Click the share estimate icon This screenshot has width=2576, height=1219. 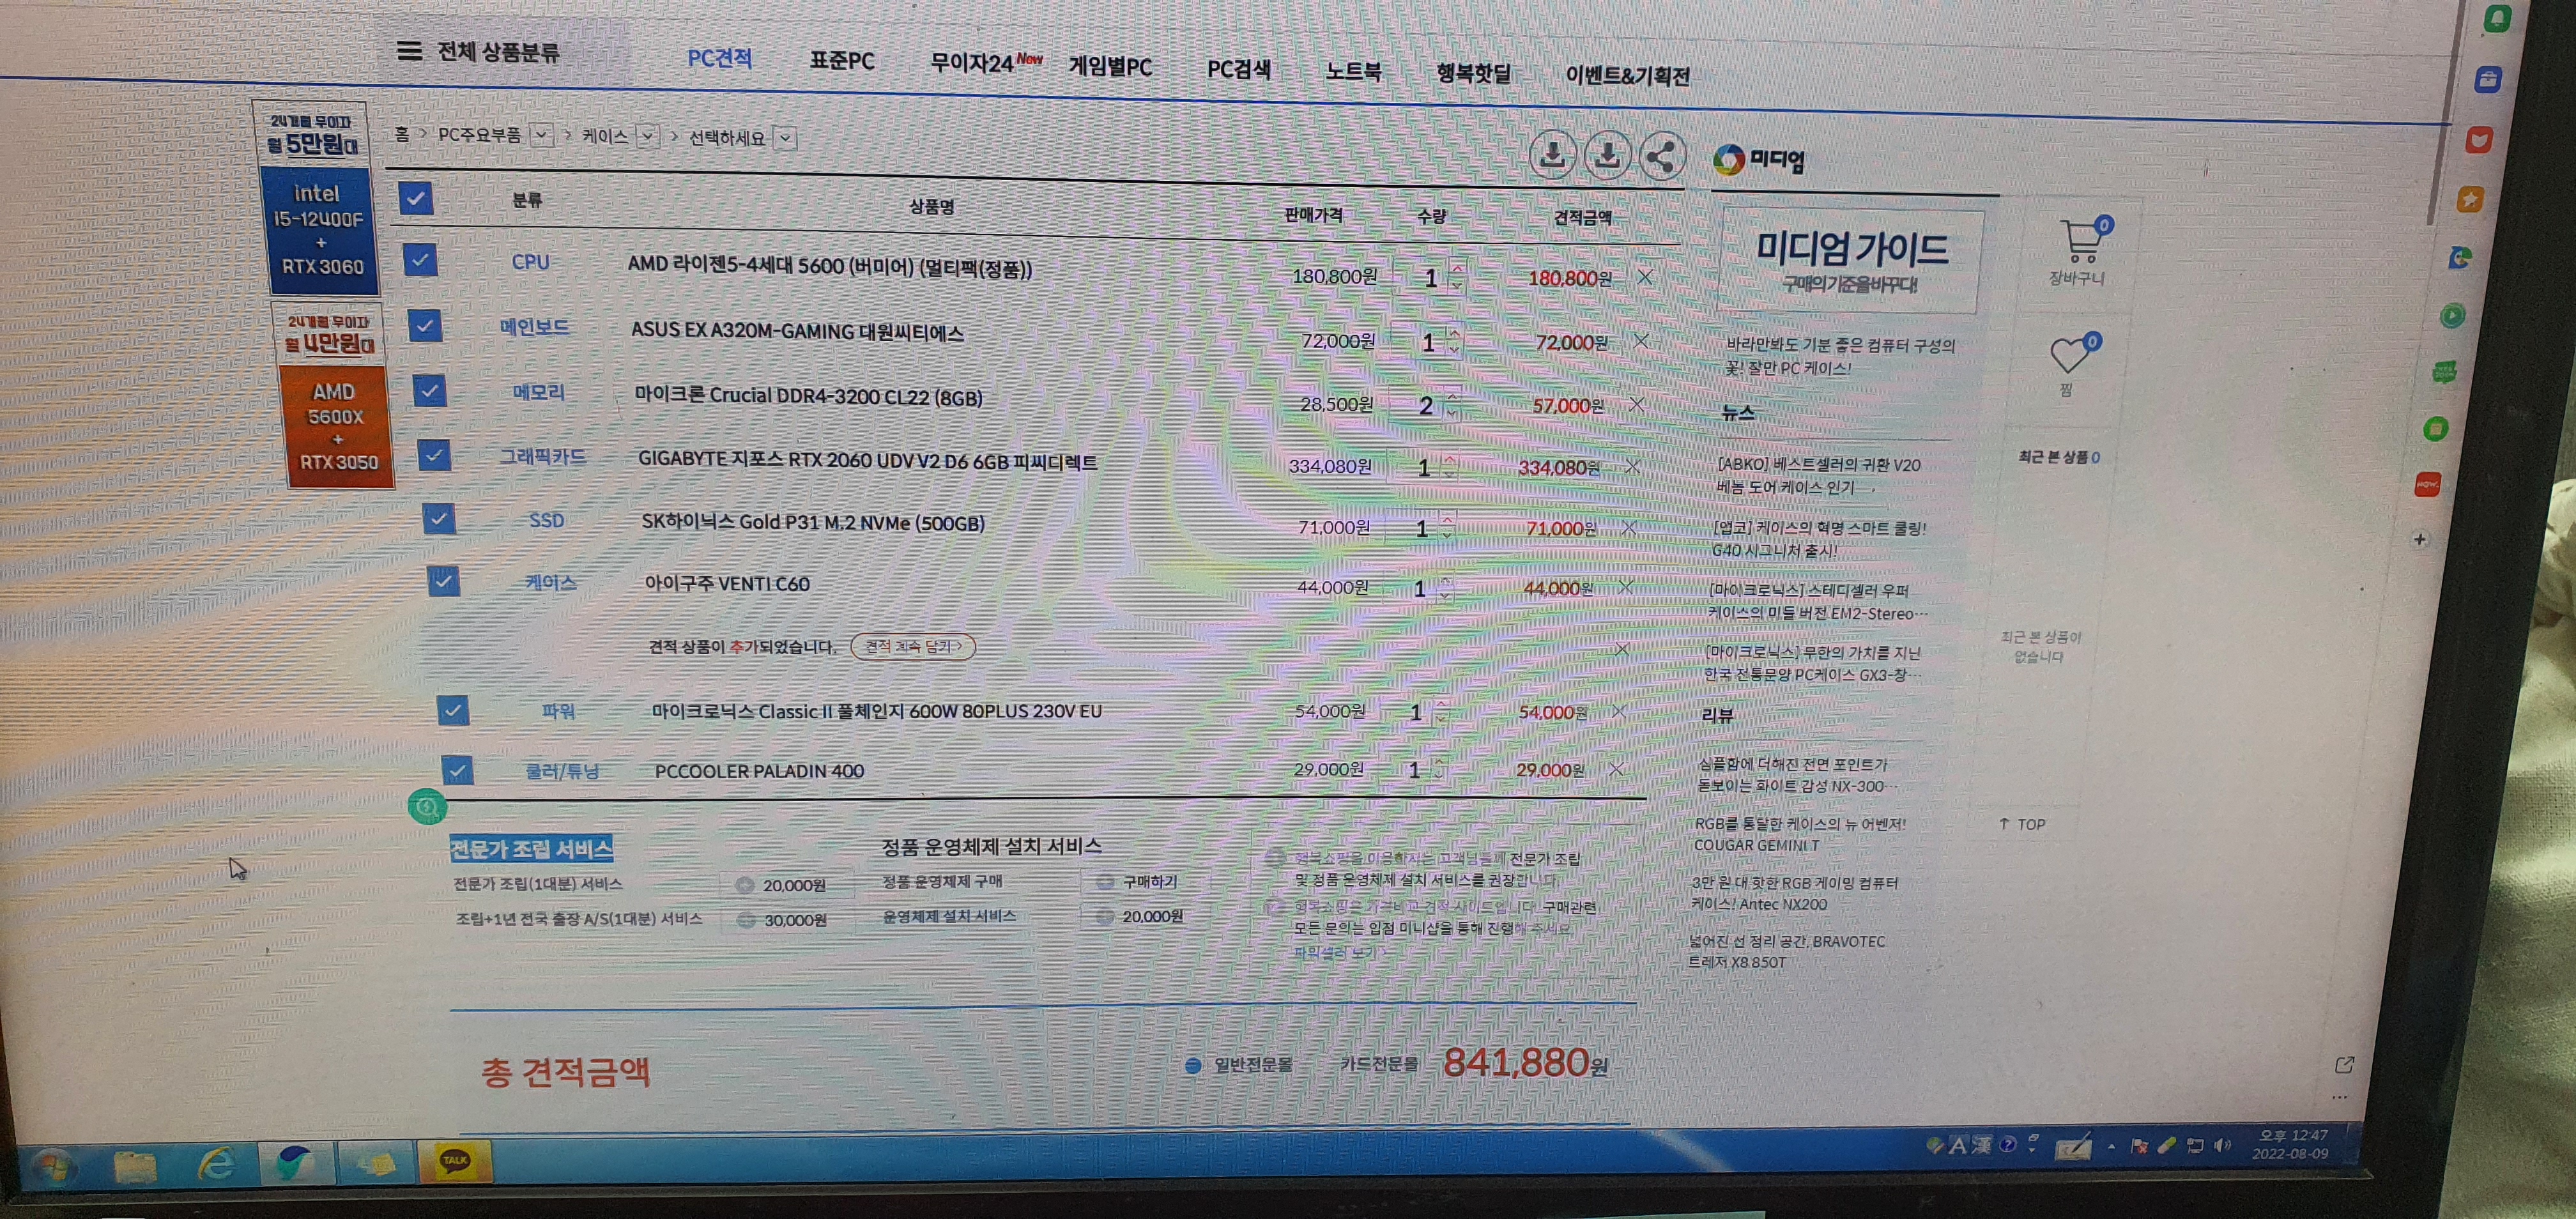(1661, 157)
